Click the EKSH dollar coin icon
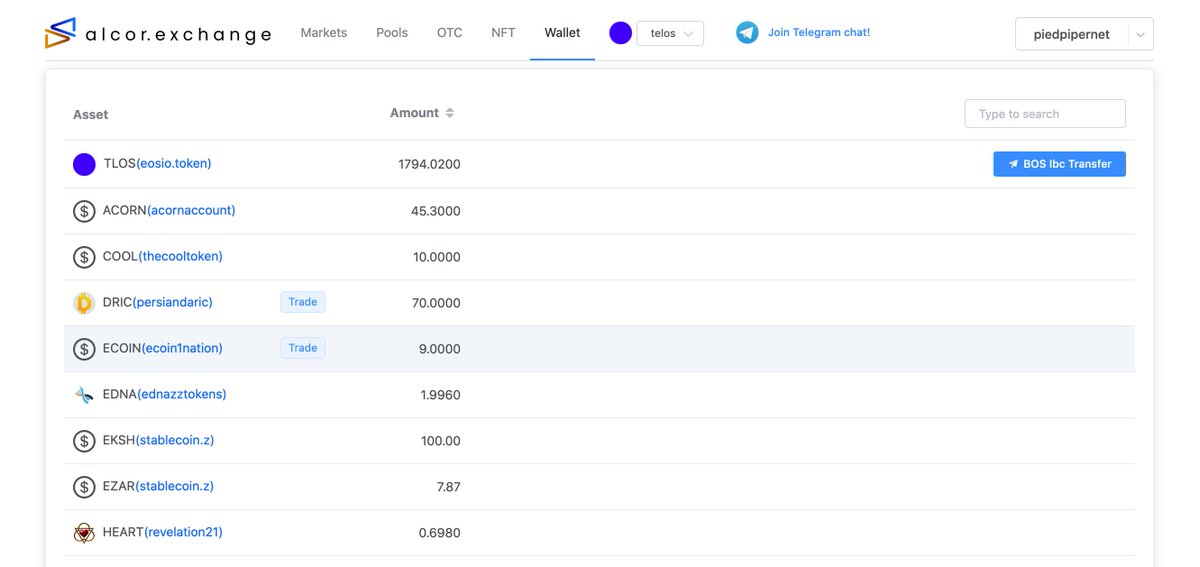The width and height of the screenshot is (1200, 567). (x=84, y=441)
